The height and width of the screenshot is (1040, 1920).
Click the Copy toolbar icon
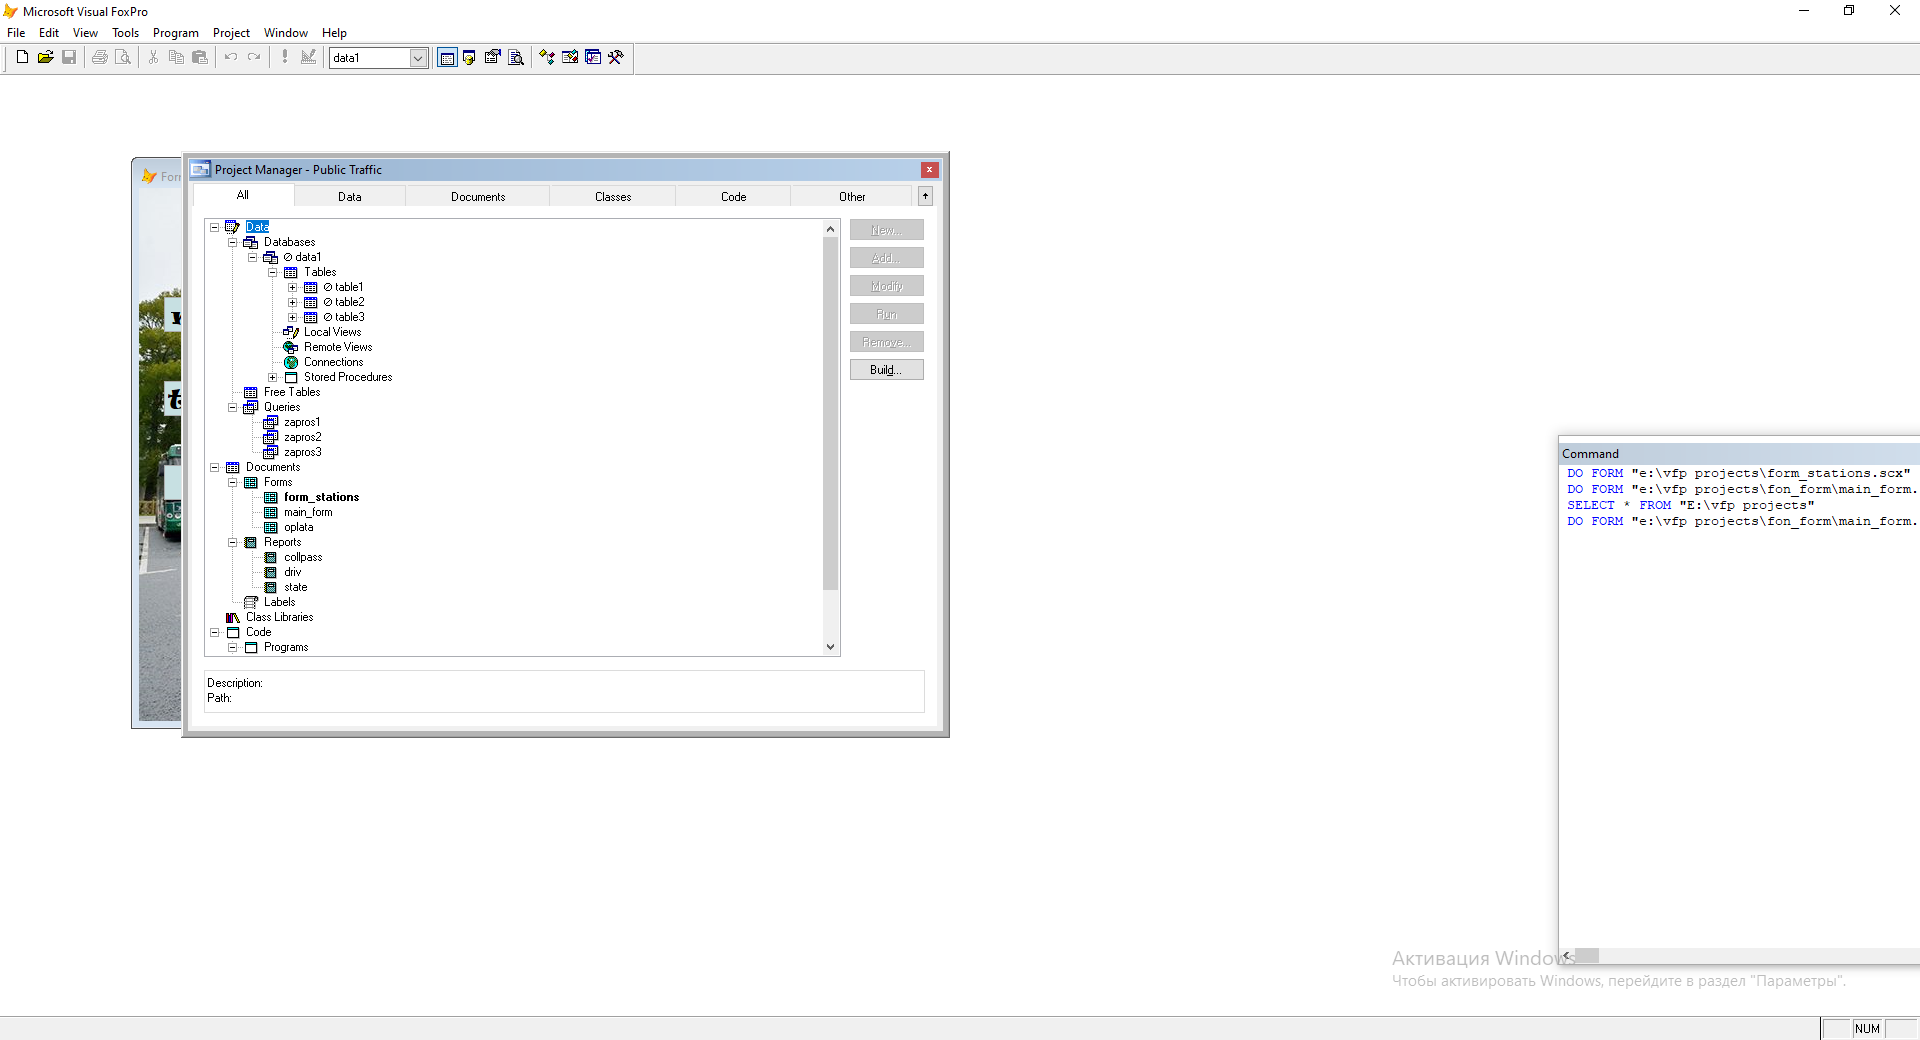click(x=176, y=57)
